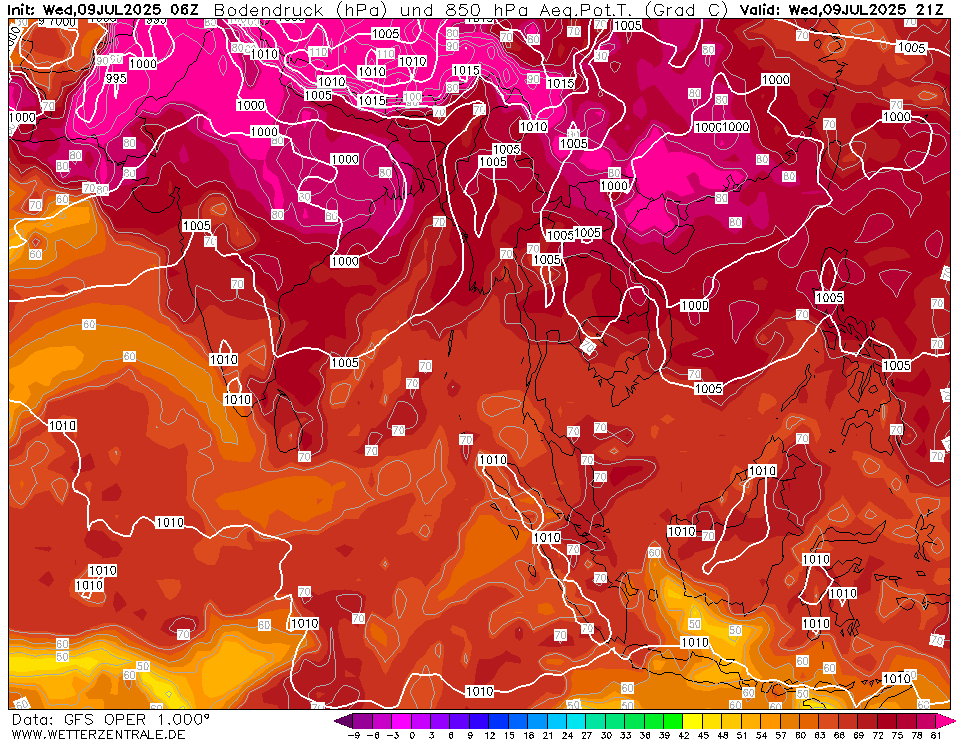Click the '27' label on the color scale
Image resolution: width=959 pixels, height=741 pixels.
(x=587, y=735)
